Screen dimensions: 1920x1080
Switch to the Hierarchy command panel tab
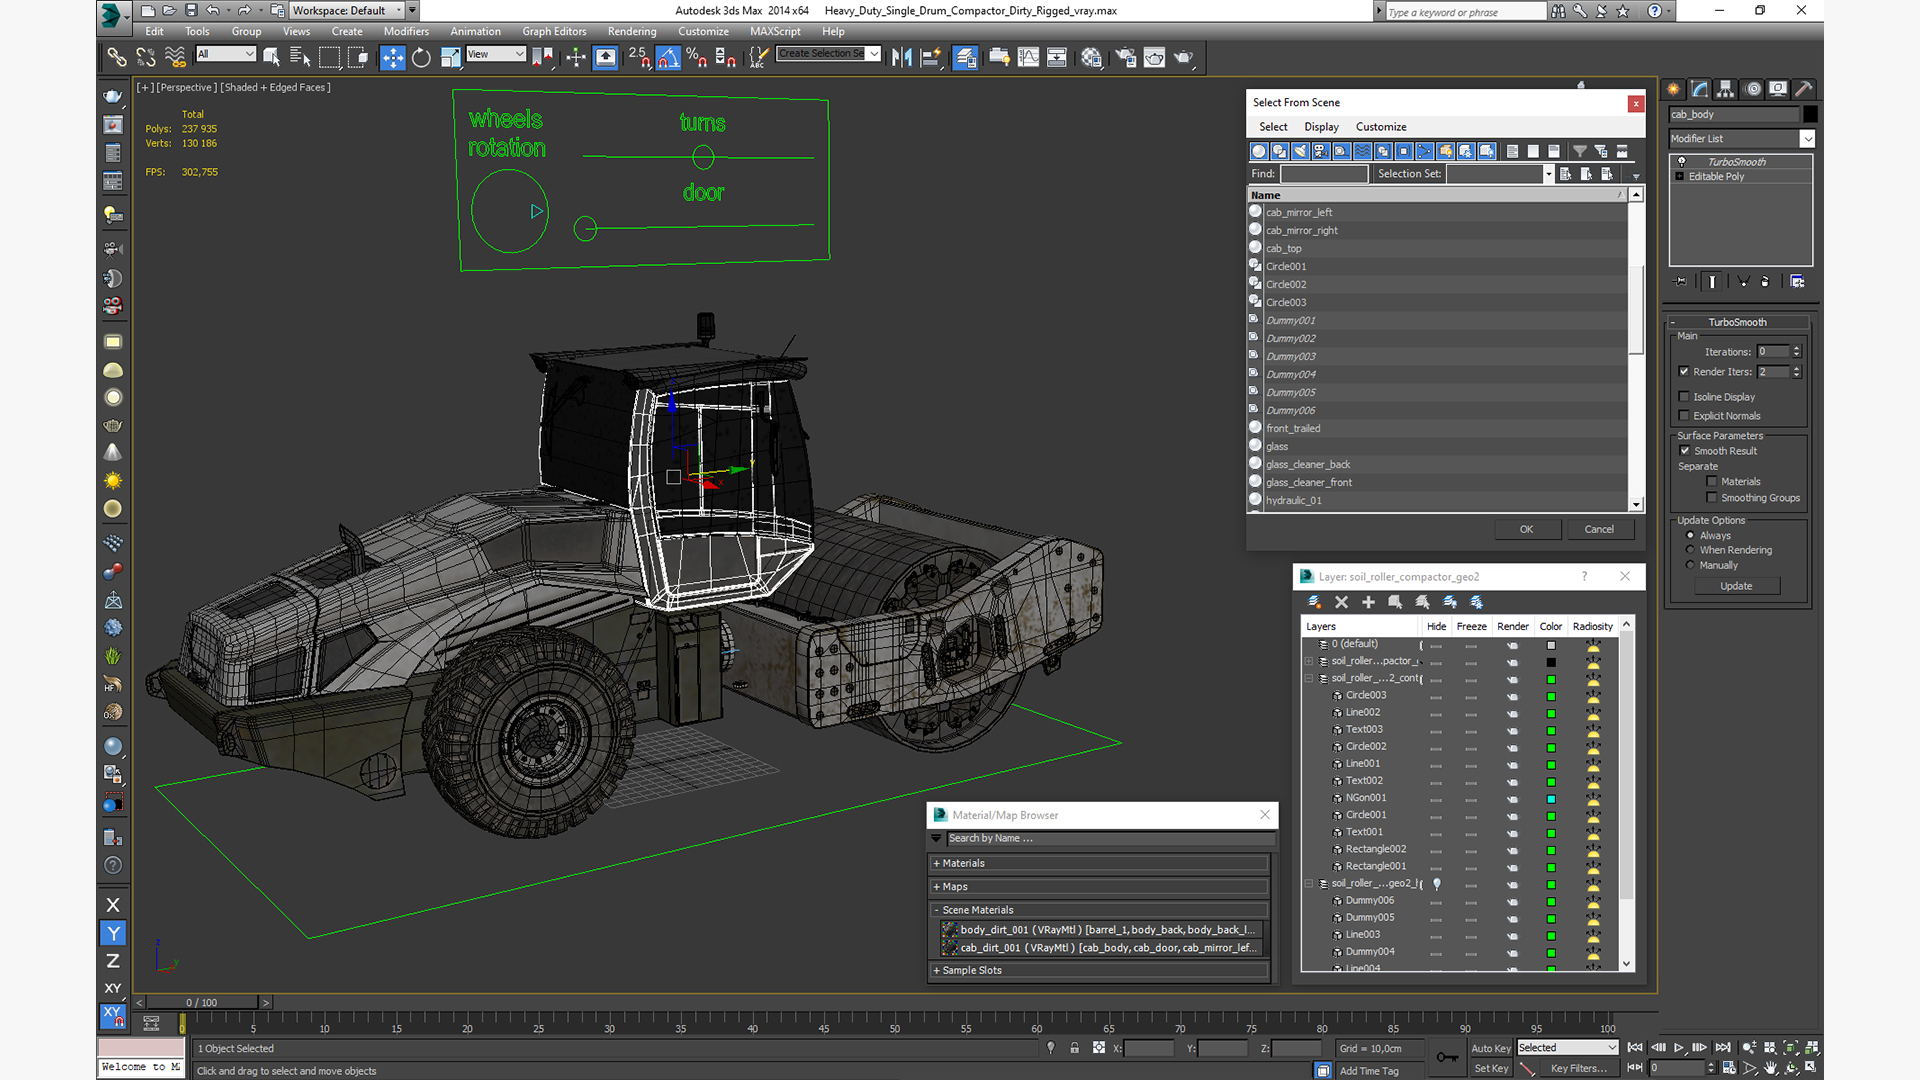[x=1726, y=89]
